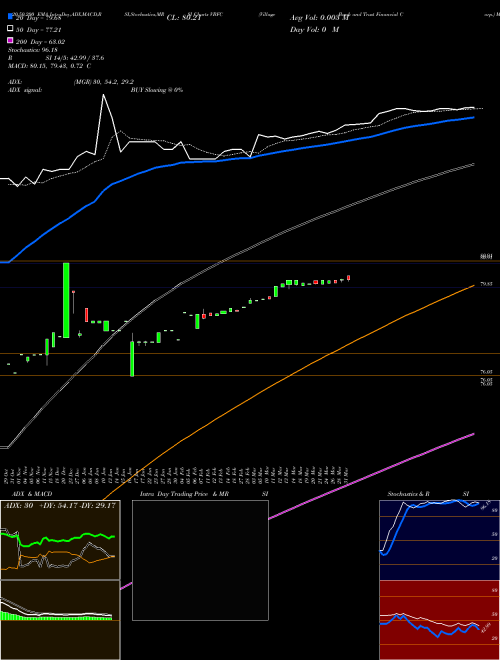
Task: Open the ADX indicator mini chart
Action: [60, 540]
